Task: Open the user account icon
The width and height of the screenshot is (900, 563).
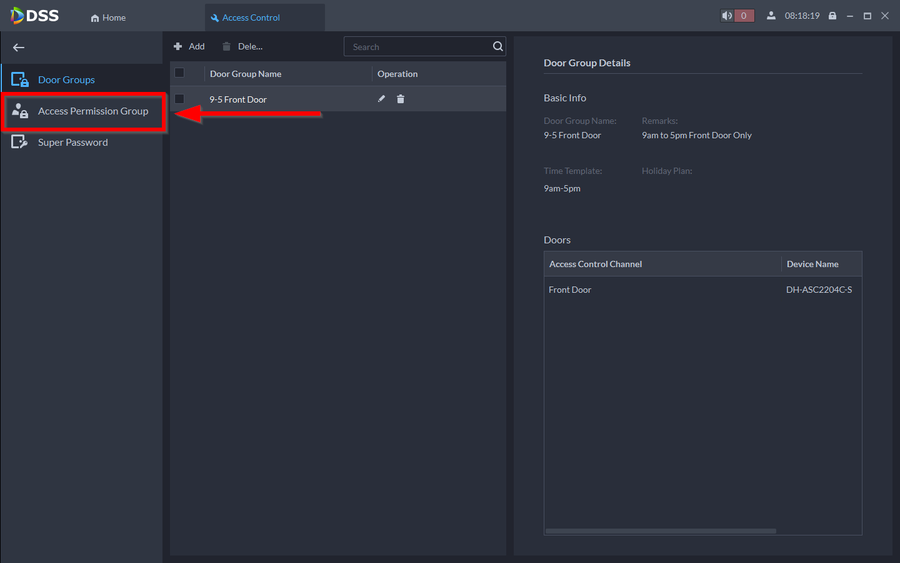Action: 771,16
